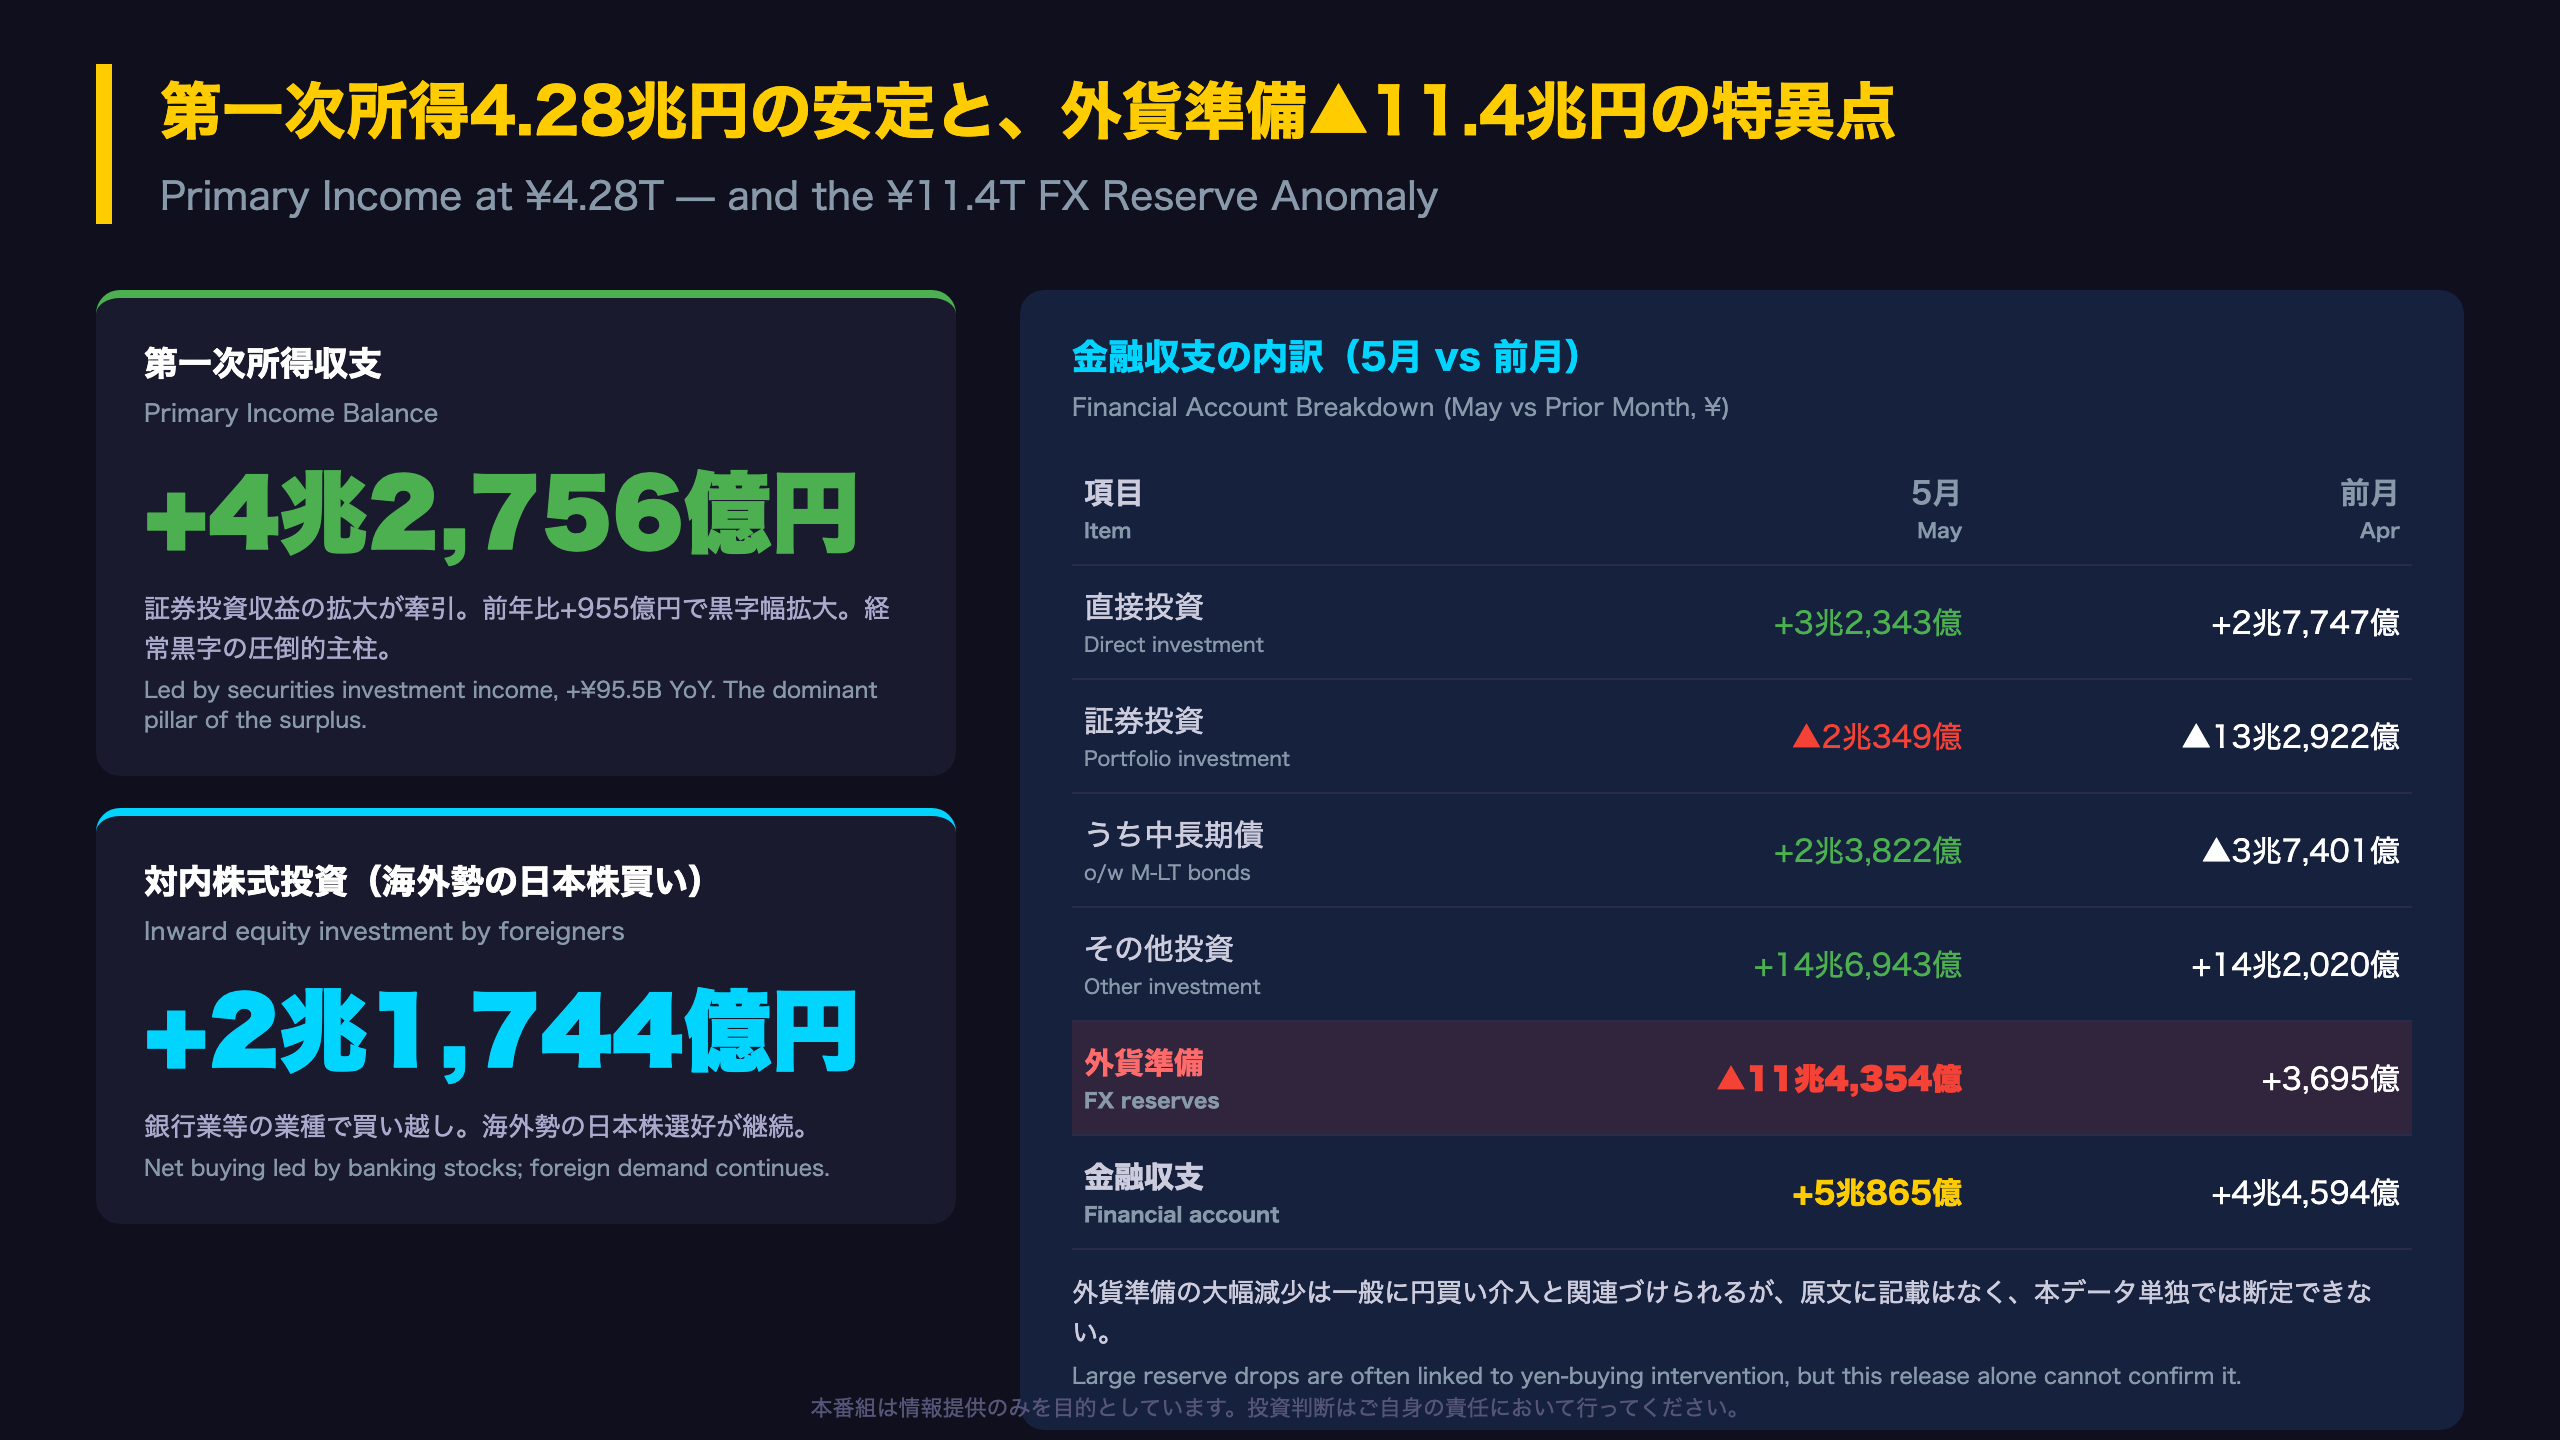Click the Japanese note starting '証券投資収益の拡大が牽引'

click(517, 628)
